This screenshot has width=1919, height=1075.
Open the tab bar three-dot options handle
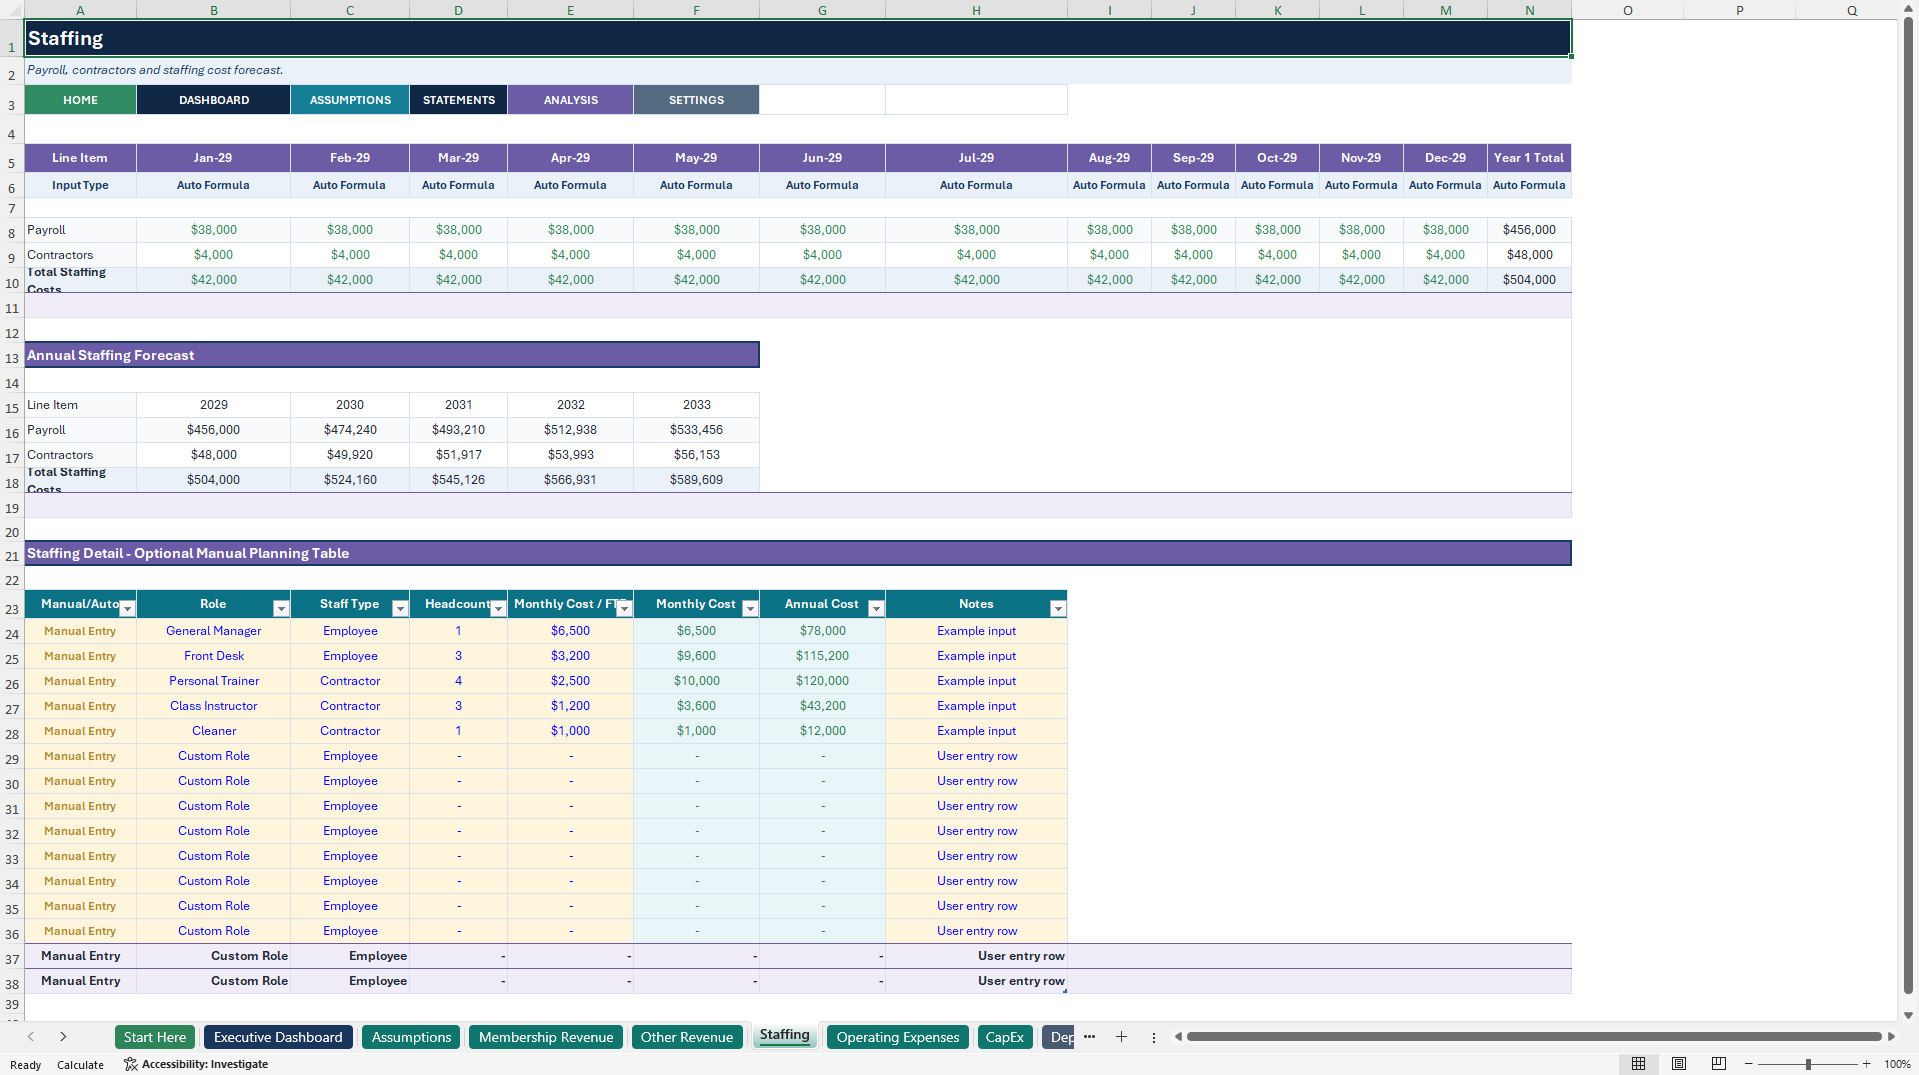point(1154,1037)
